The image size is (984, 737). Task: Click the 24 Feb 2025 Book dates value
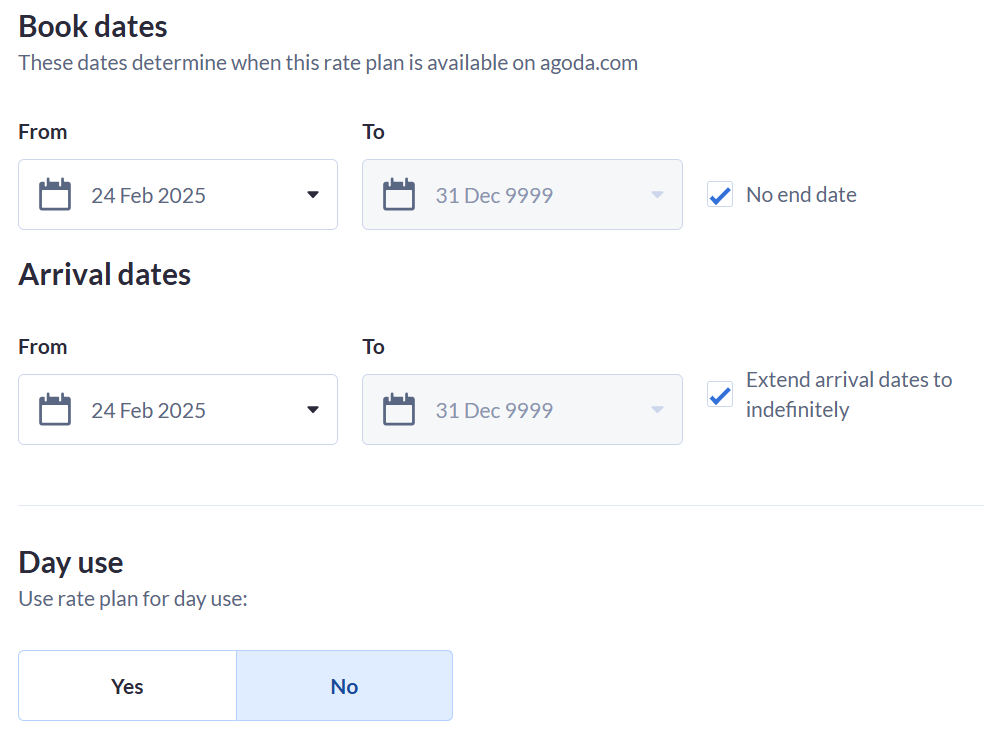pyautogui.click(x=149, y=195)
